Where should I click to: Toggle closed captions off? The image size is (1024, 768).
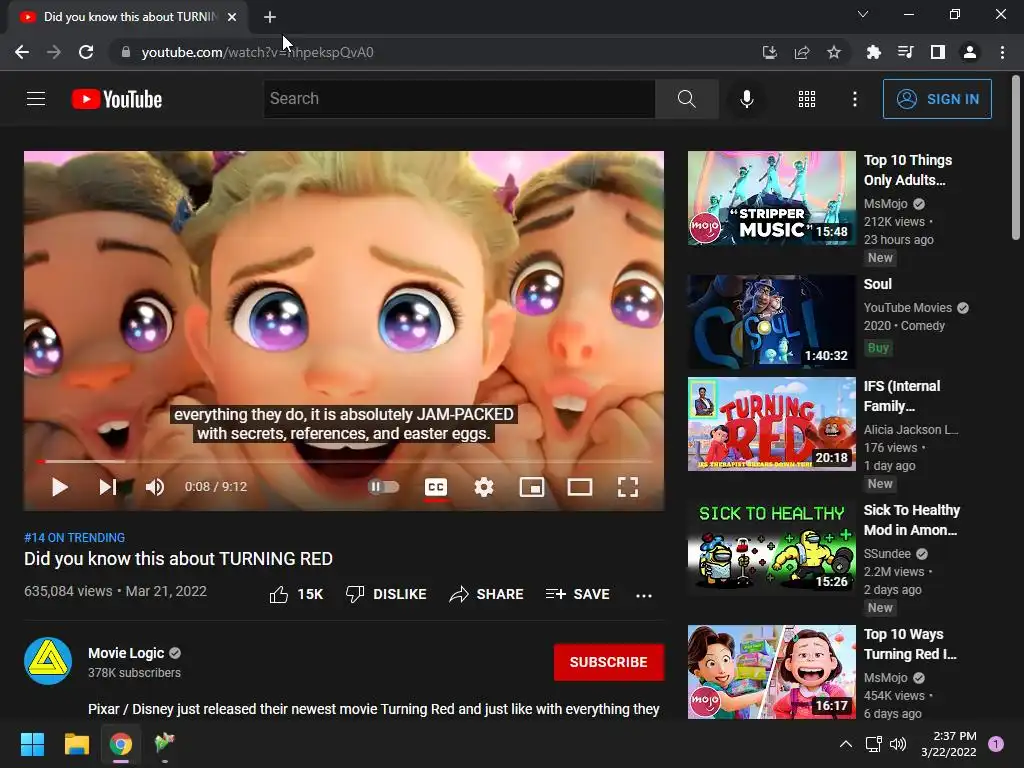(436, 487)
